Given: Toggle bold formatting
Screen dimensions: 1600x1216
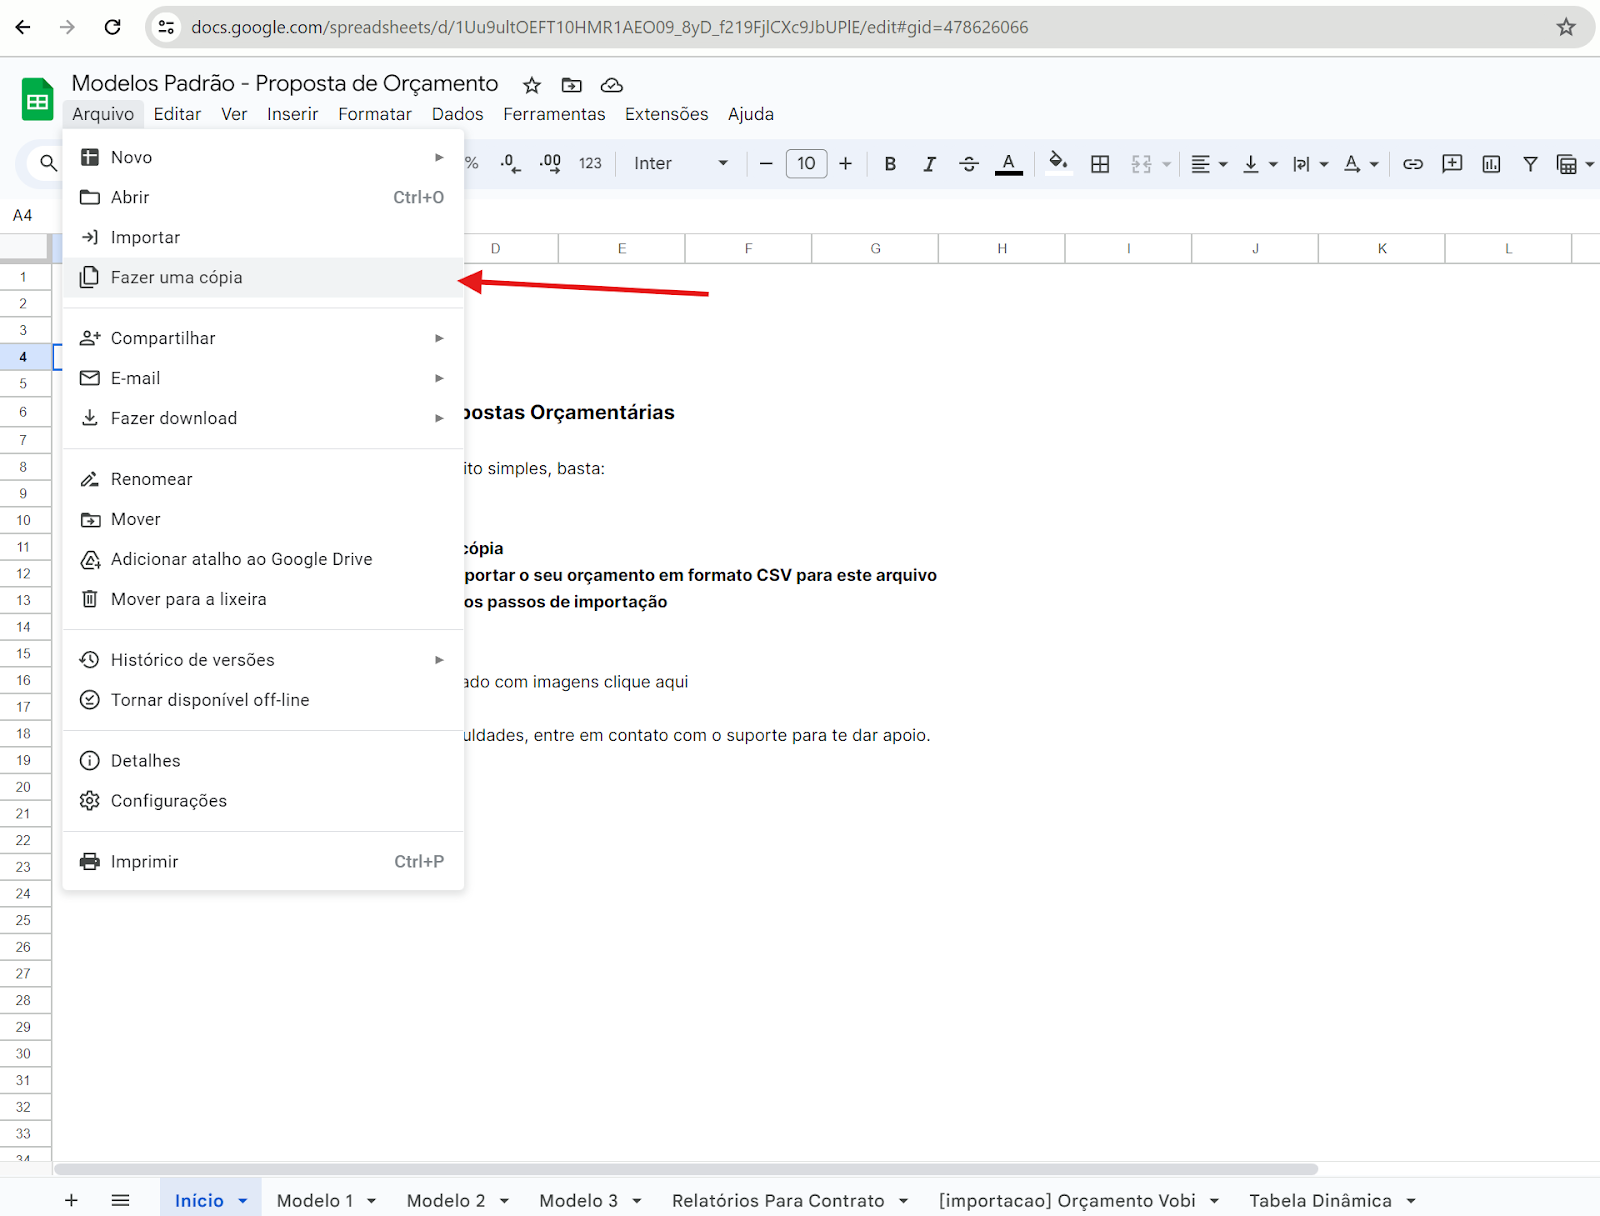Looking at the screenshot, I should tap(890, 164).
